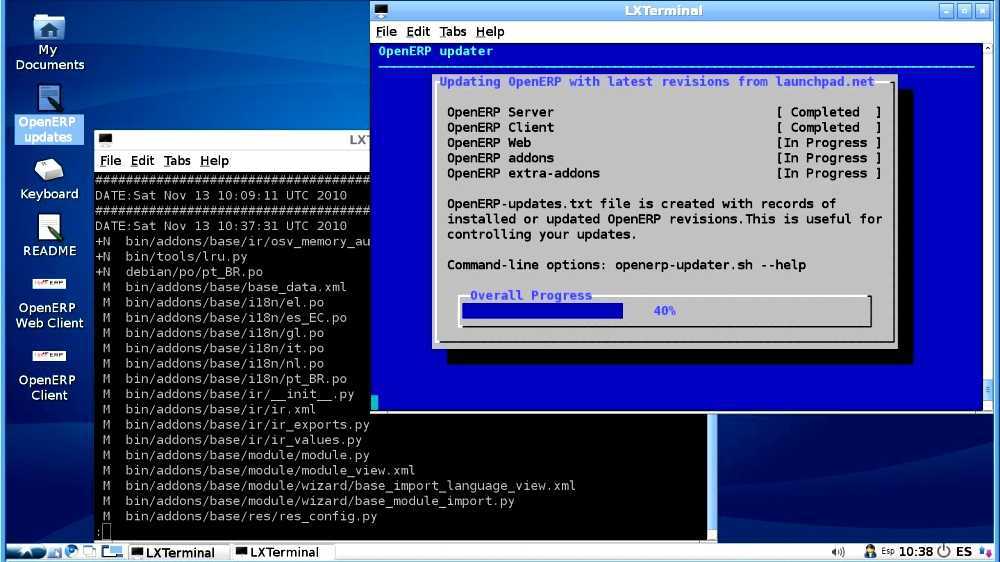Open Edit menu in front LXTerminal
Image resolution: width=1000 pixels, height=562 pixels.
(x=418, y=32)
